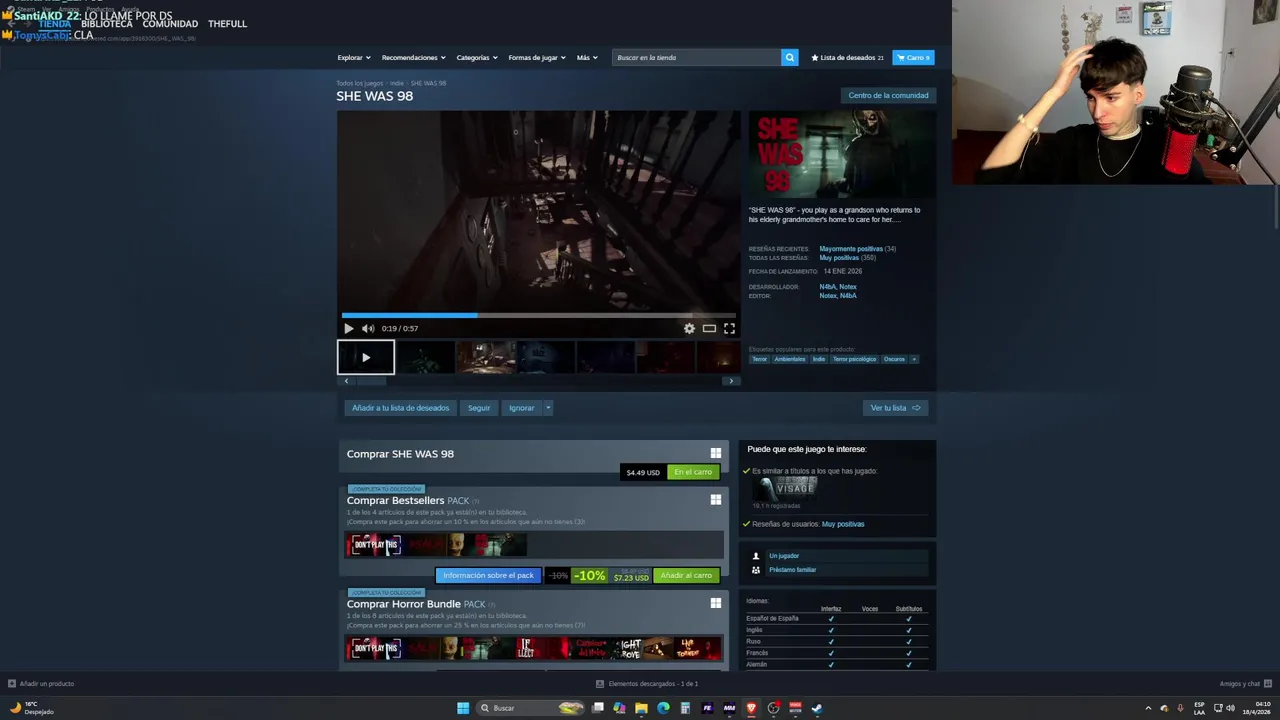Click the plus button to add a tag
The image size is (1280, 720).
click(x=913, y=359)
